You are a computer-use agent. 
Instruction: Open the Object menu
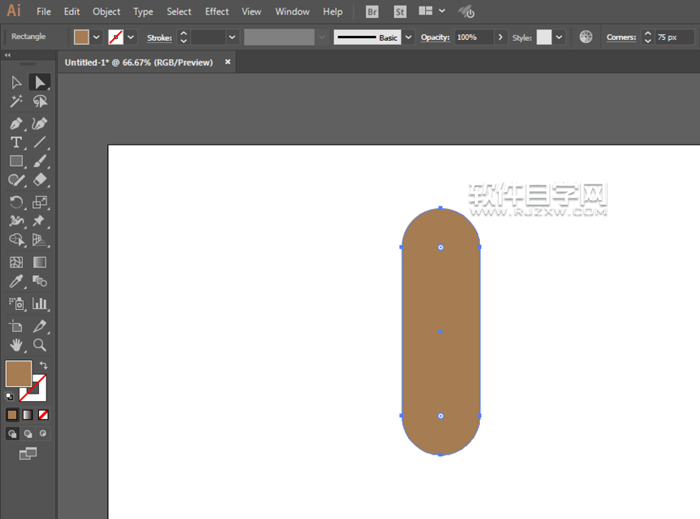tap(106, 12)
